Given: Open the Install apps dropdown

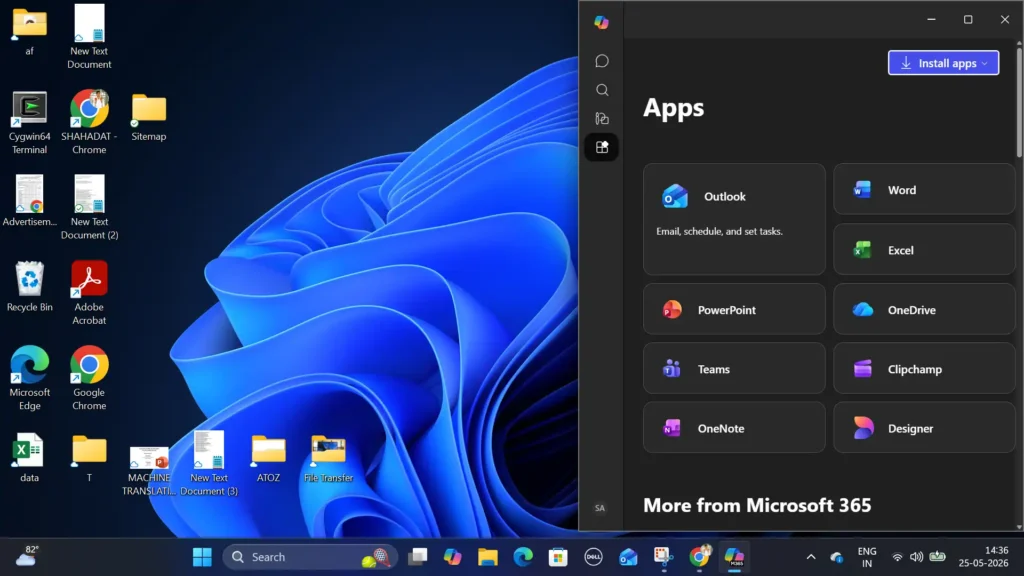Looking at the screenshot, I should pyautogui.click(x=943, y=63).
